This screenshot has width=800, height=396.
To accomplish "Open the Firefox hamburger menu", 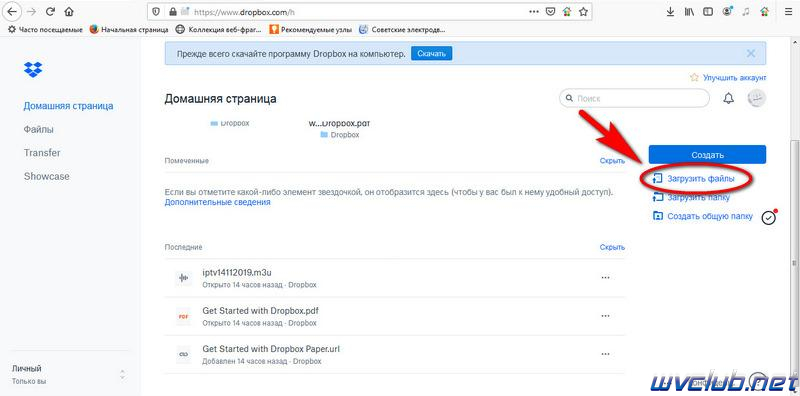I will pyautogui.click(x=789, y=11).
